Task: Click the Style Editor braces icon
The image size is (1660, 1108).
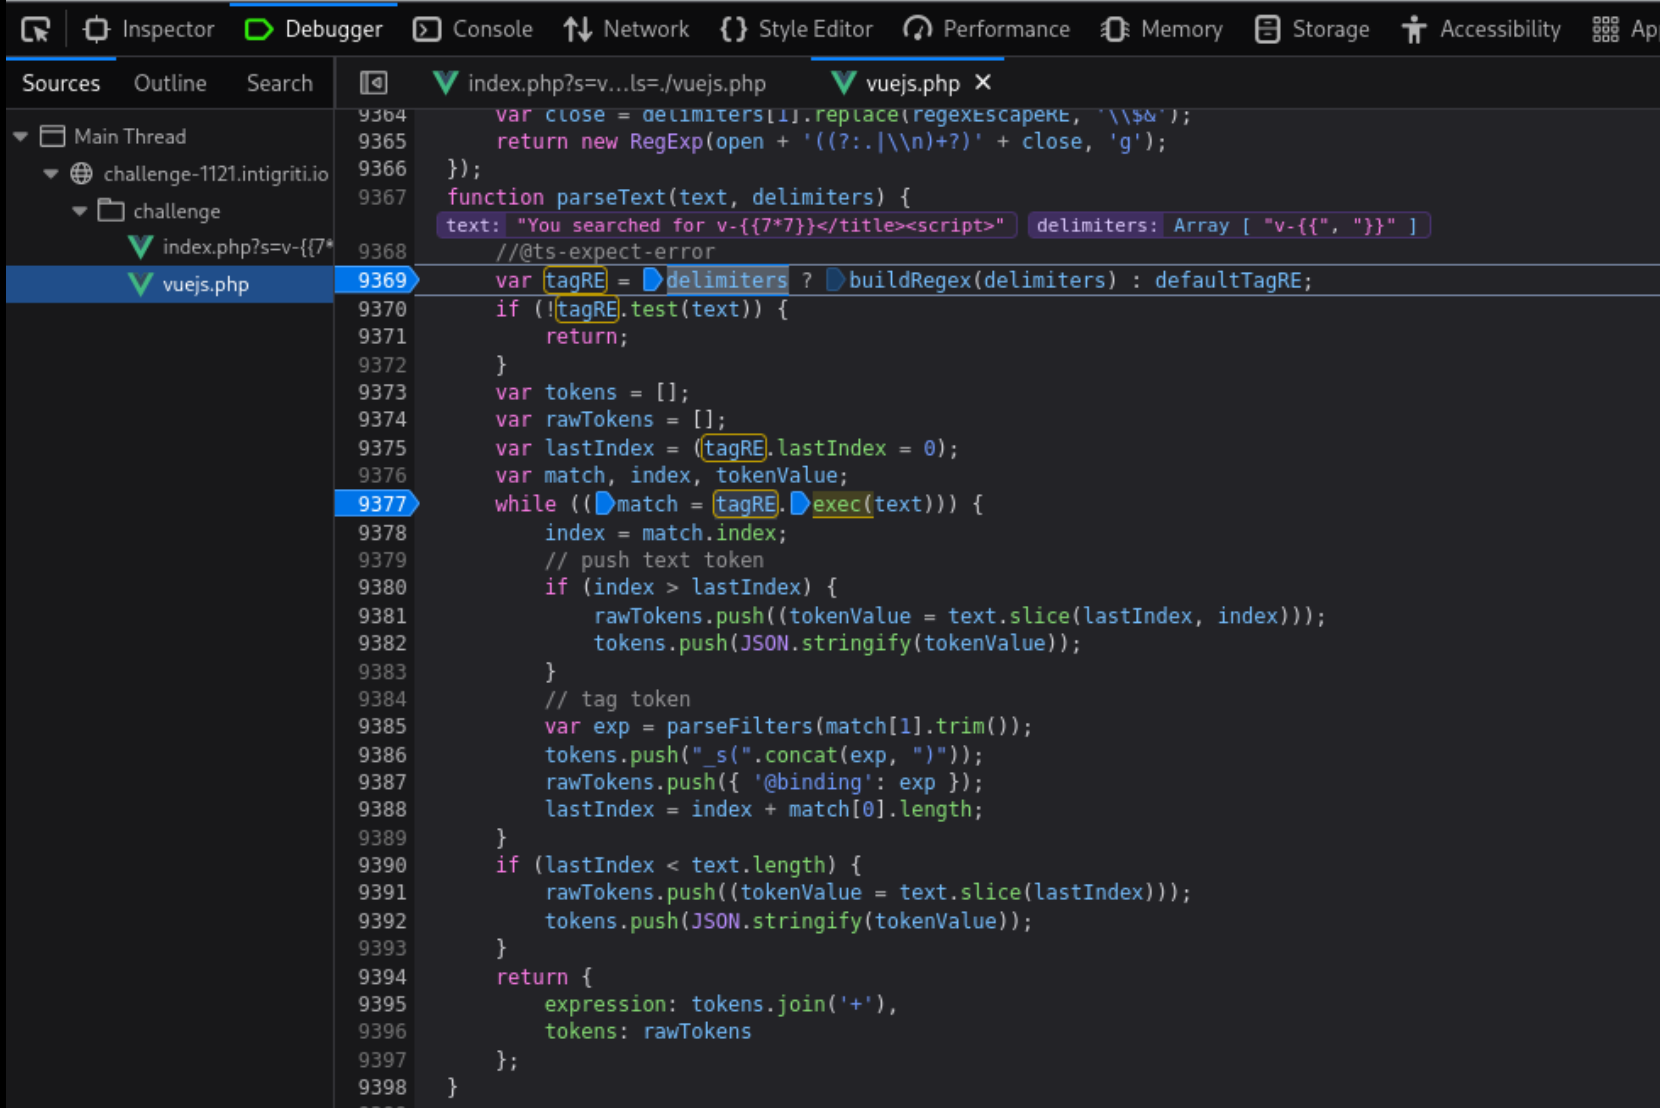Action: click(733, 30)
